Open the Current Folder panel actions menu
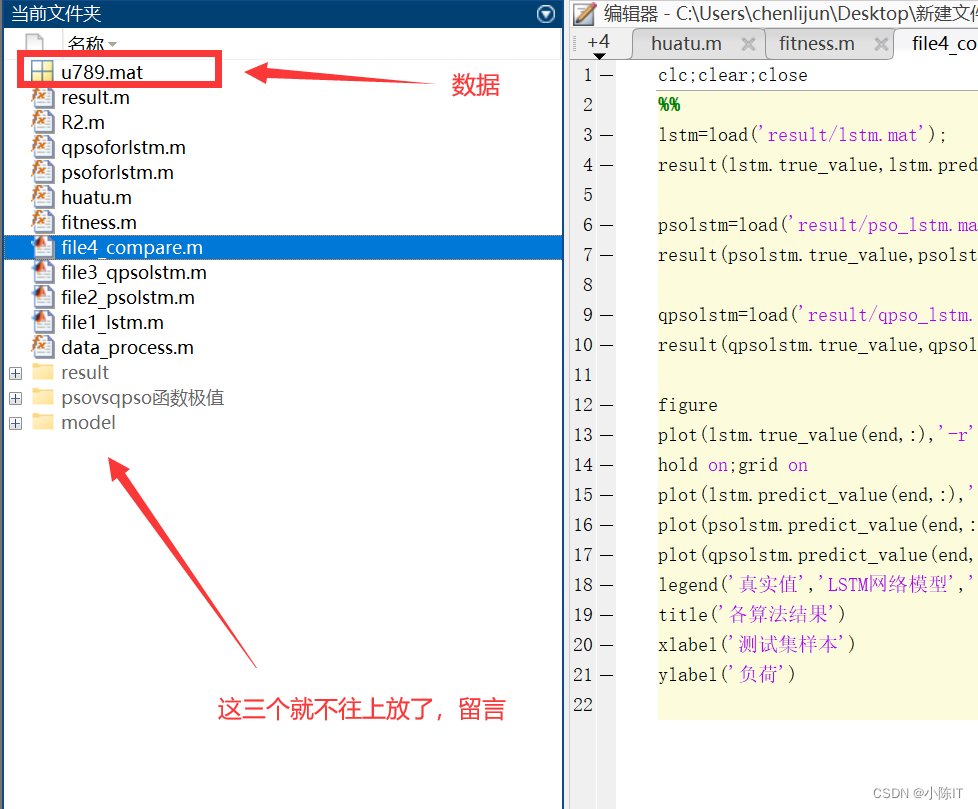 (x=546, y=14)
